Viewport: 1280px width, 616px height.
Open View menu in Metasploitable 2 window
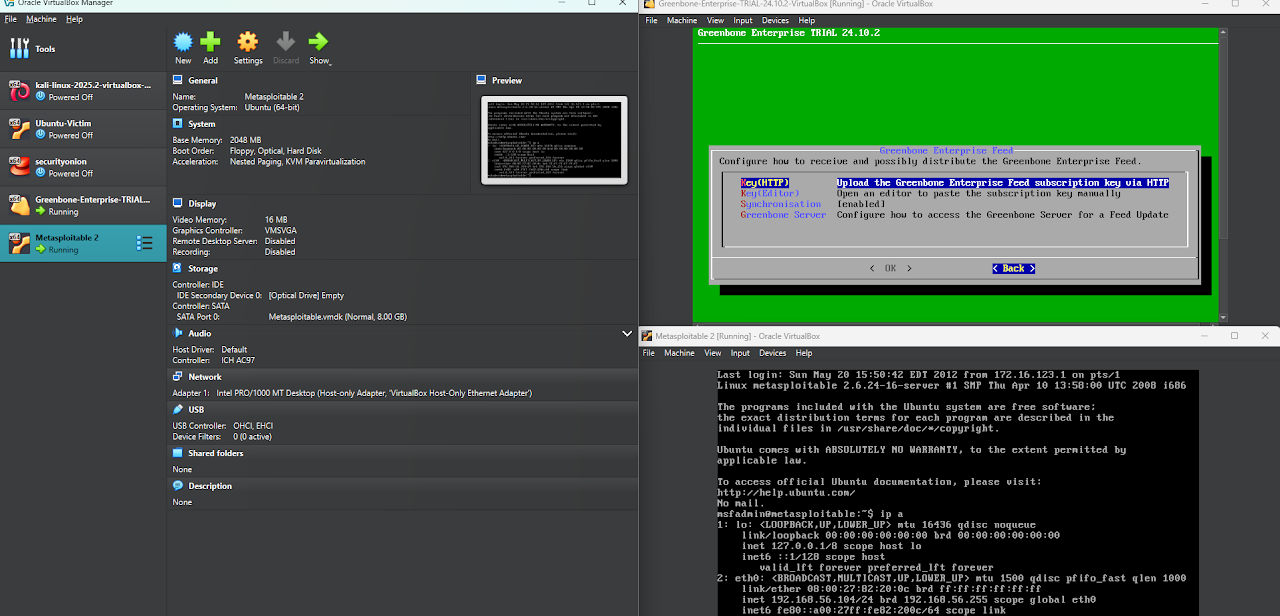pyautogui.click(x=714, y=353)
